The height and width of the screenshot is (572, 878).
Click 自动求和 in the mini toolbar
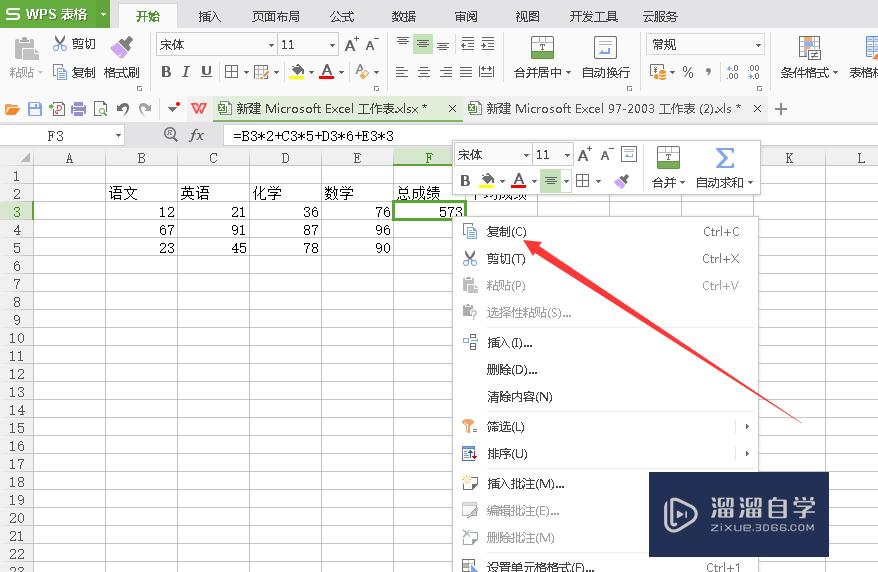[x=724, y=168]
